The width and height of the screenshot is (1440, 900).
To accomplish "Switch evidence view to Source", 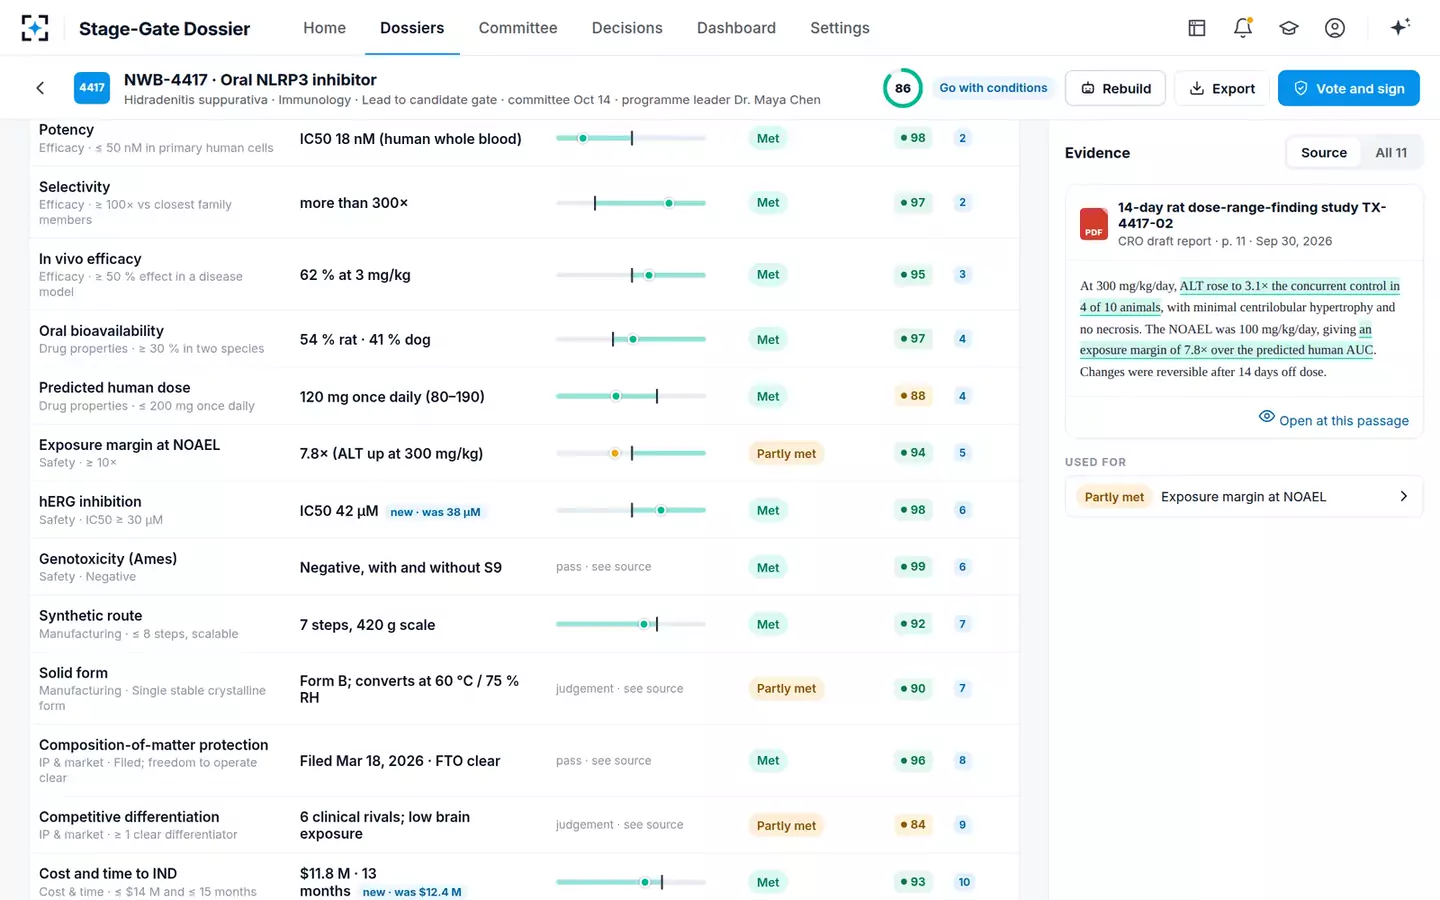I will [1324, 153].
